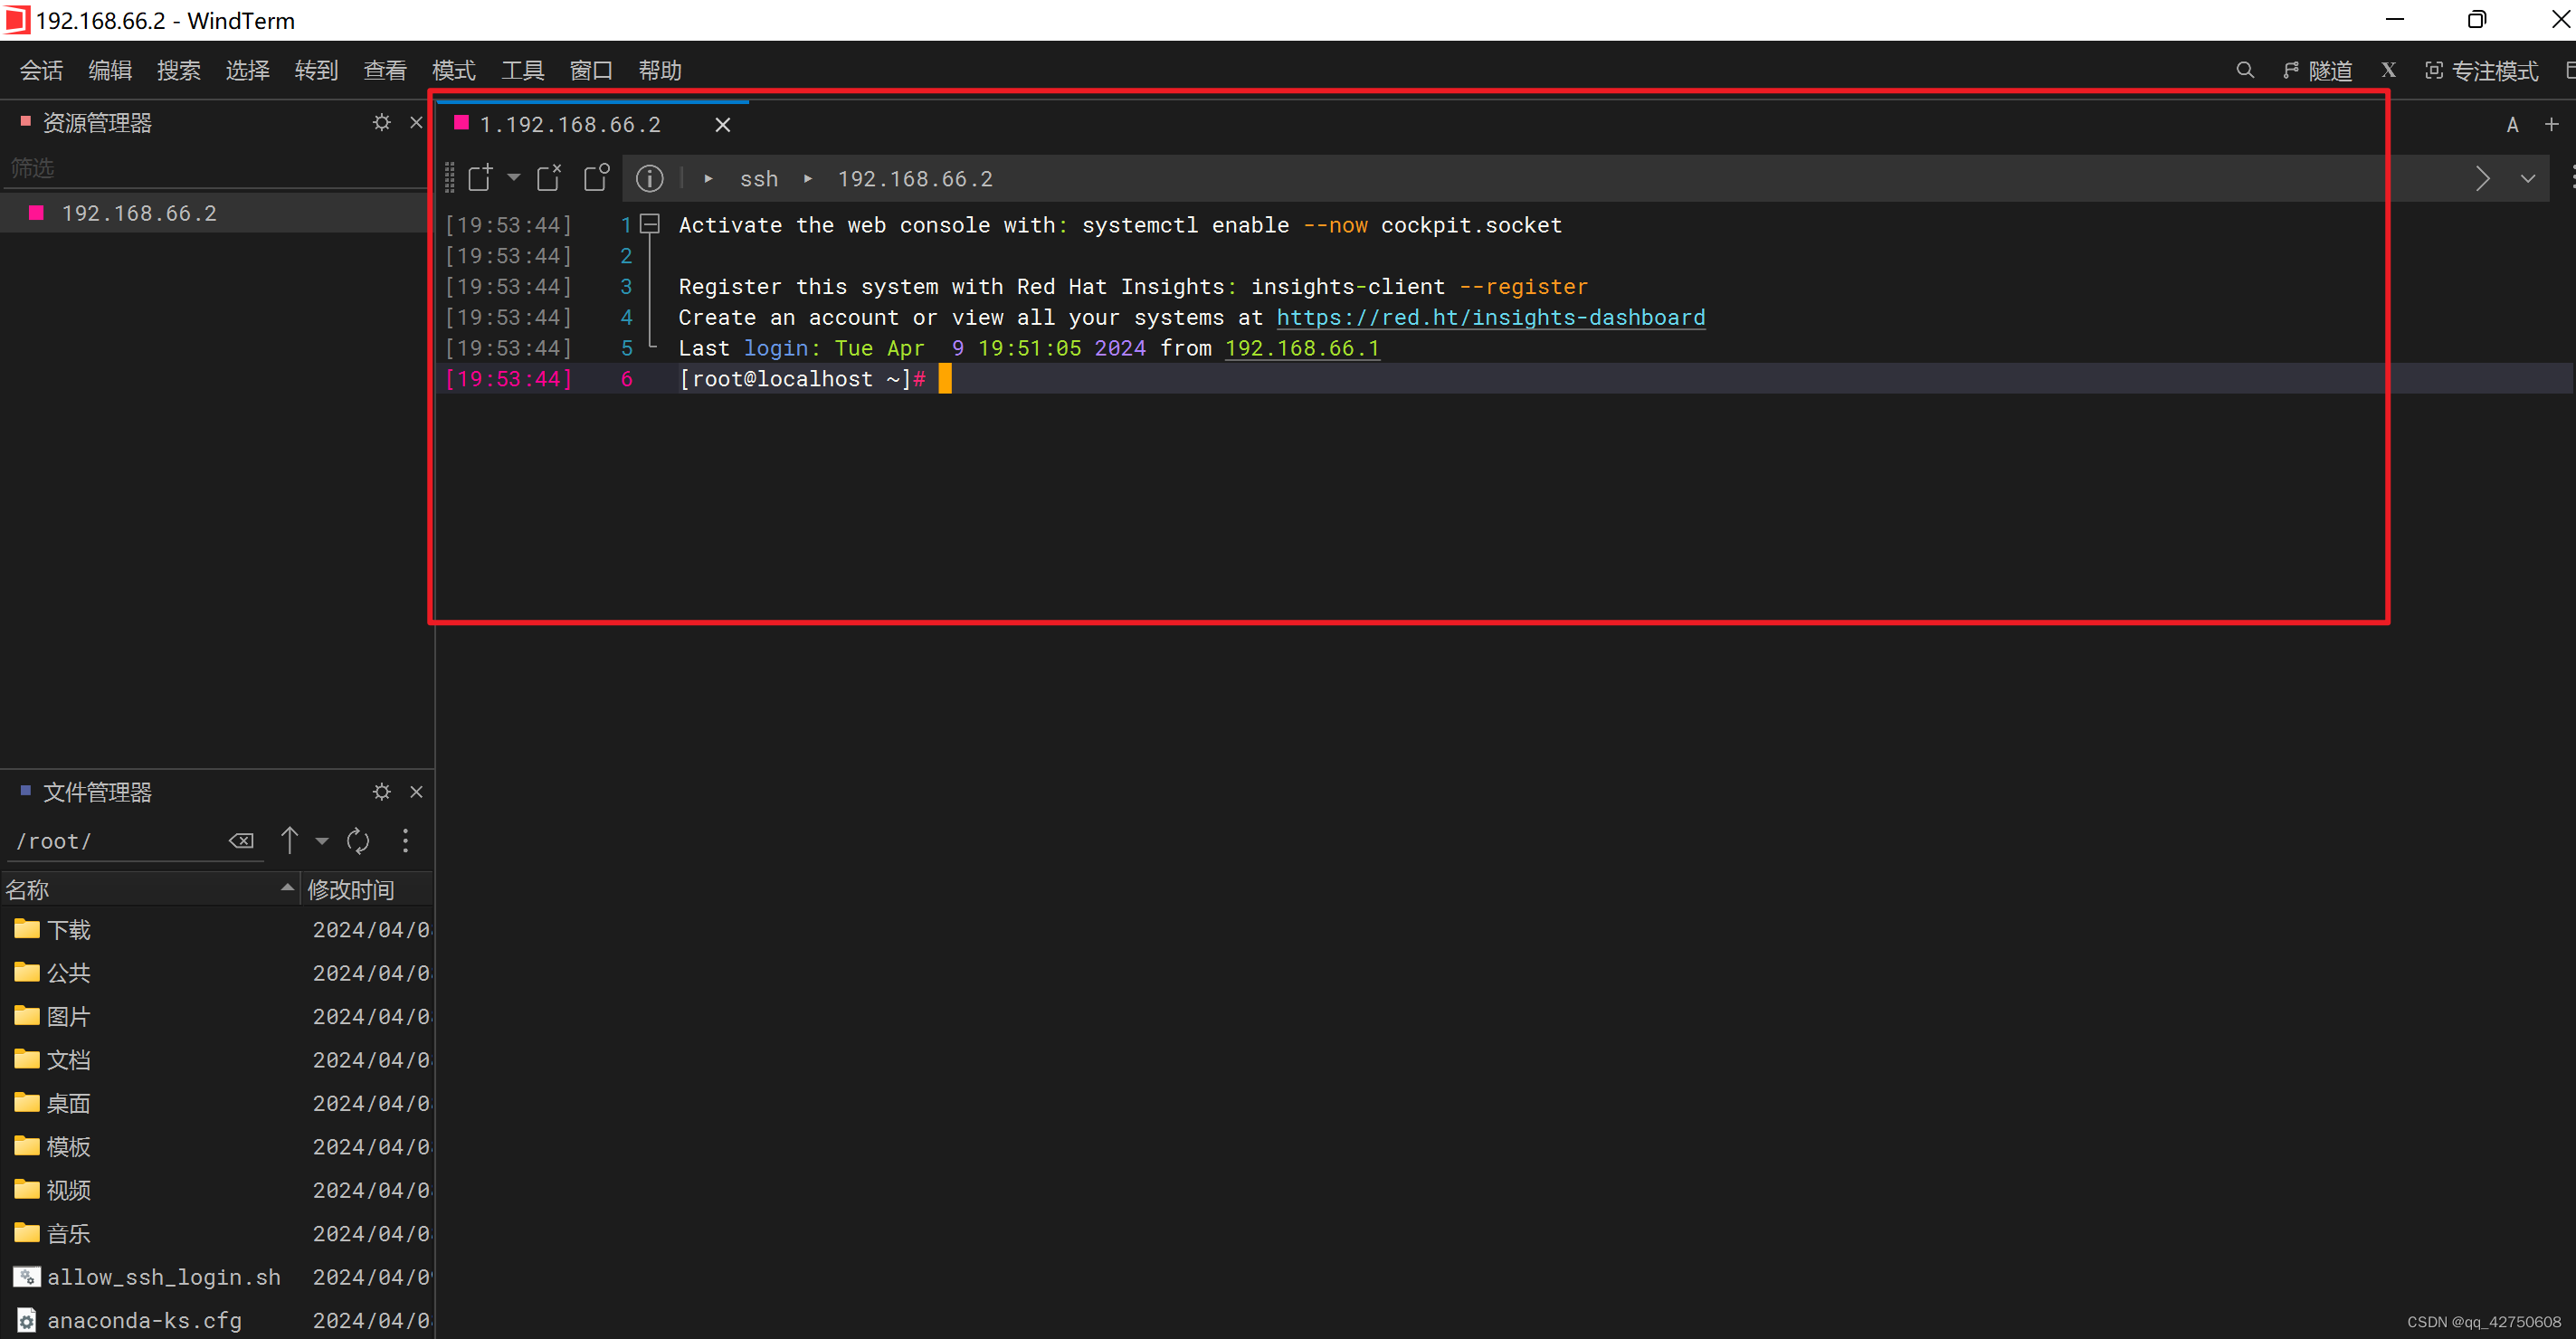Enable 专注模式 focus mode
This screenshot has width=2576, height=1339.
click(x=2481, y=70)
